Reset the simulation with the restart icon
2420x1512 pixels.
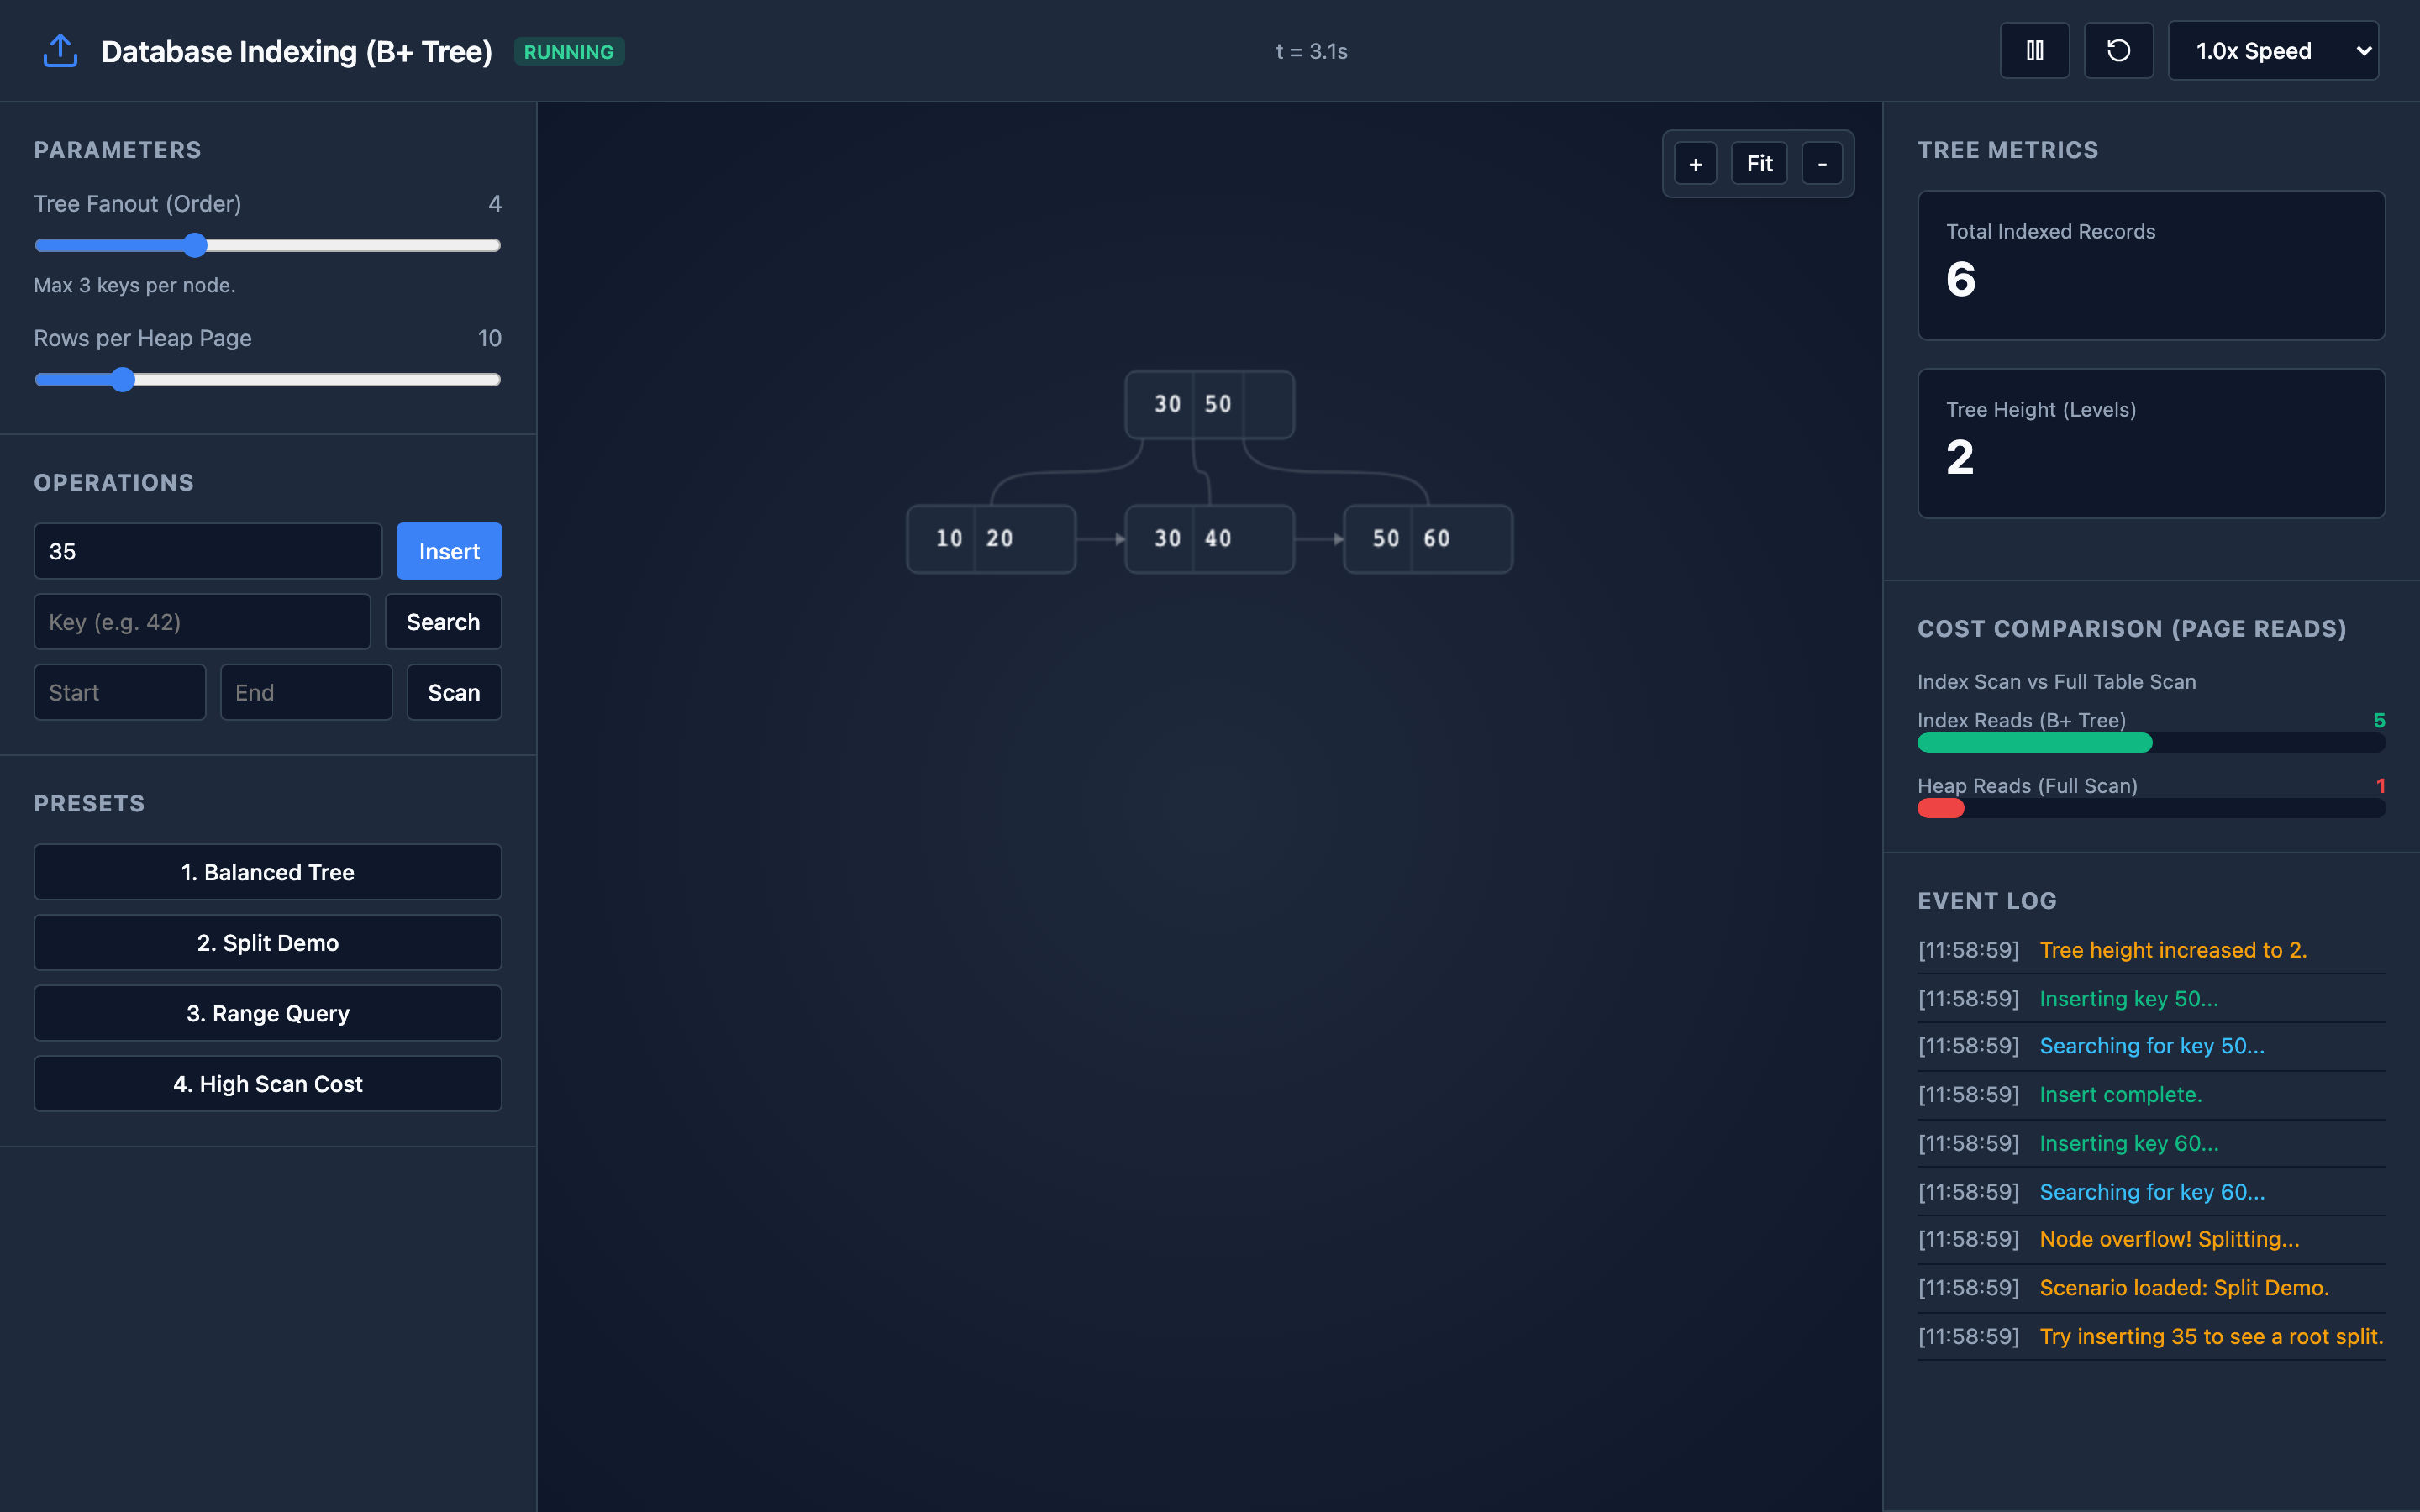[x=2118, y=50]
